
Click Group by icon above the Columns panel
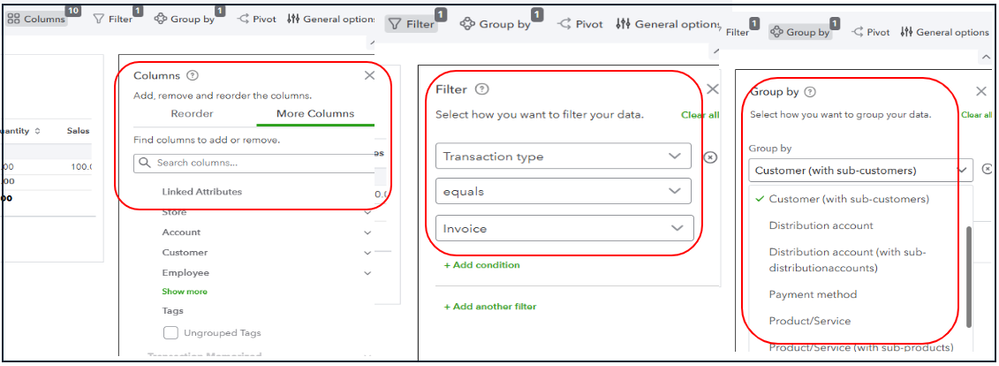click(161, 19)
